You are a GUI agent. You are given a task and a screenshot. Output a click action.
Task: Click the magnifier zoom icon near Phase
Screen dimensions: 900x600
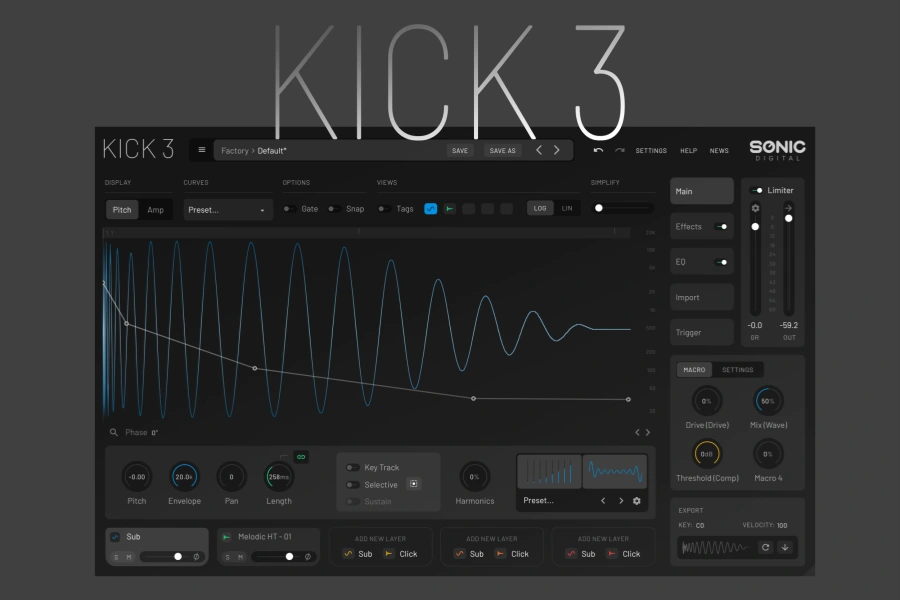tap(114, 432)
